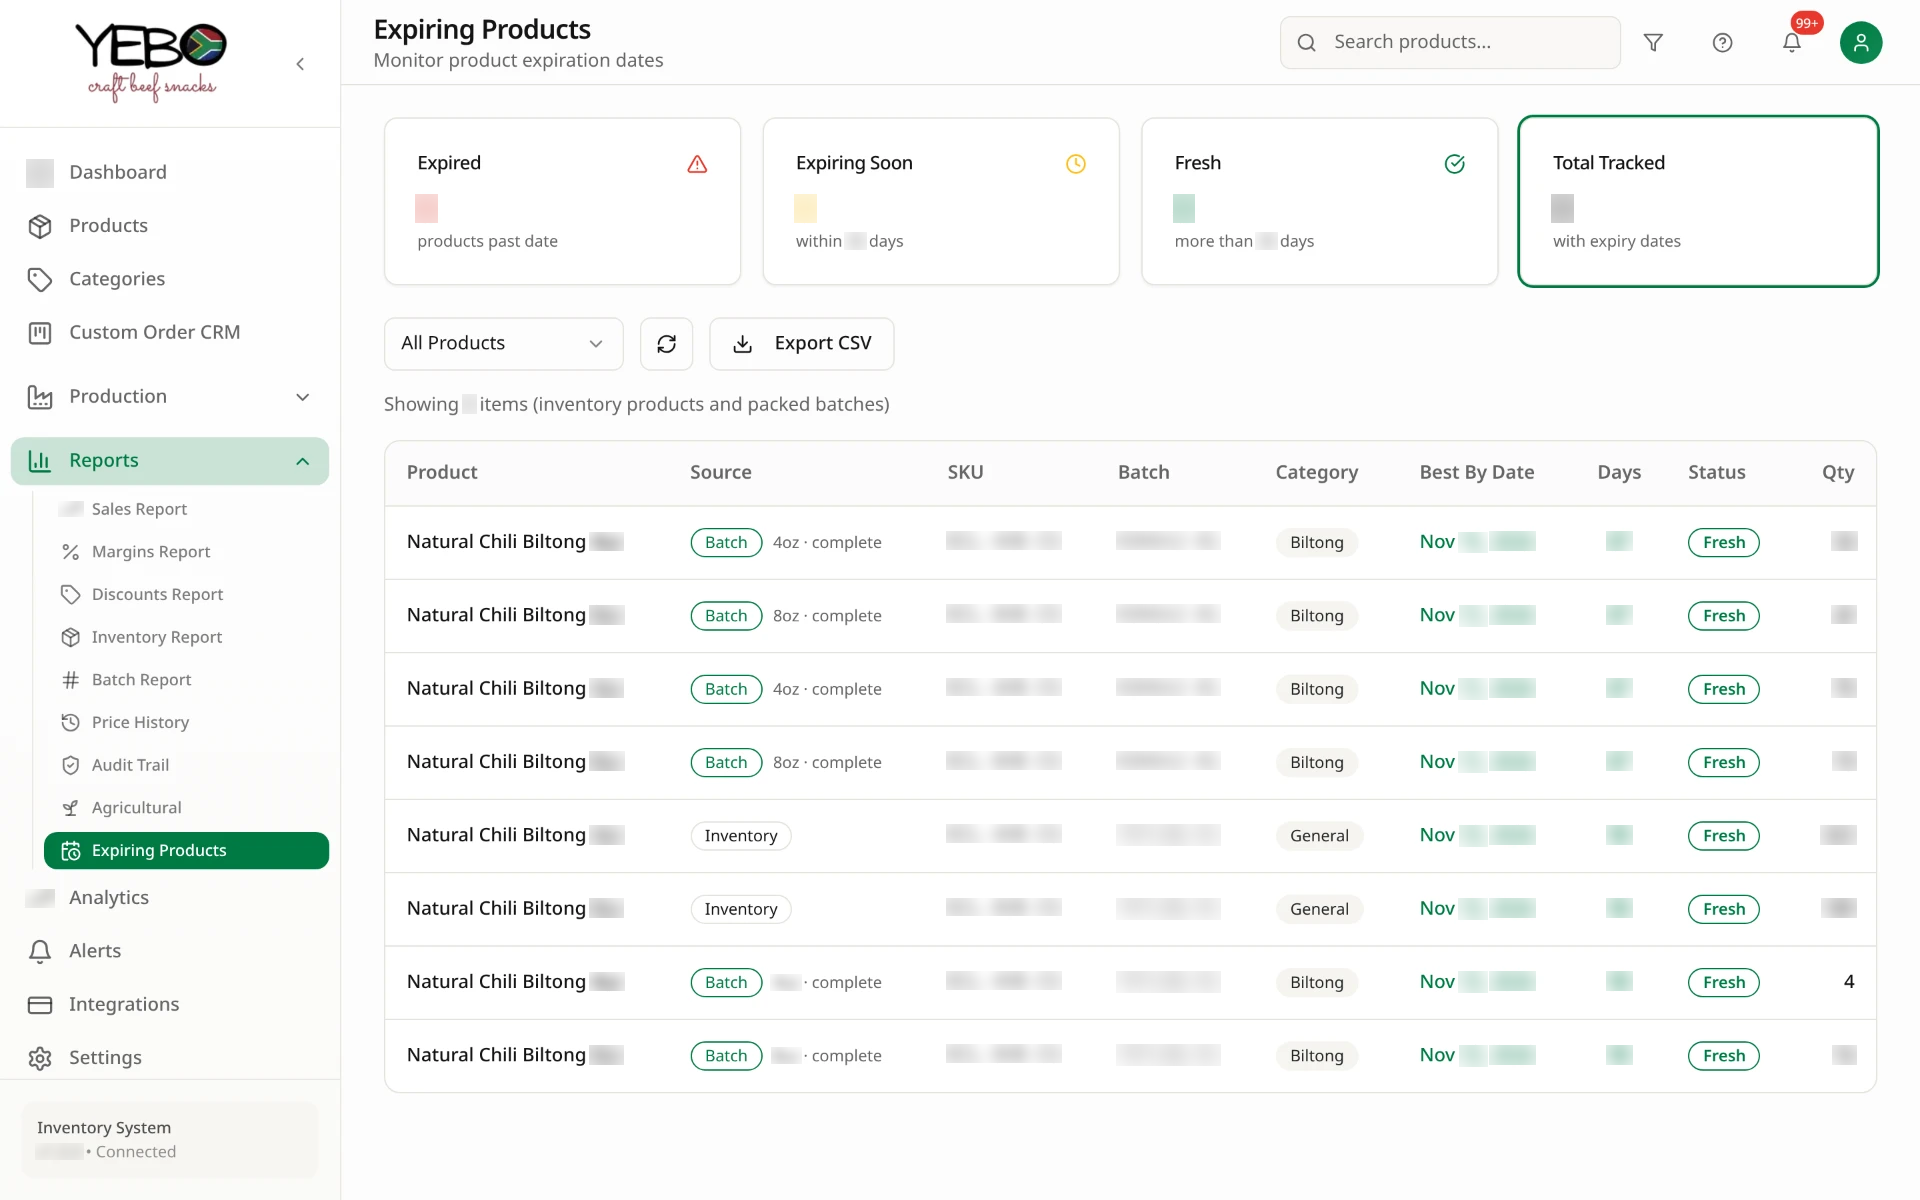
Task: Click the first Inventory source badge
Action: [740, 836]
